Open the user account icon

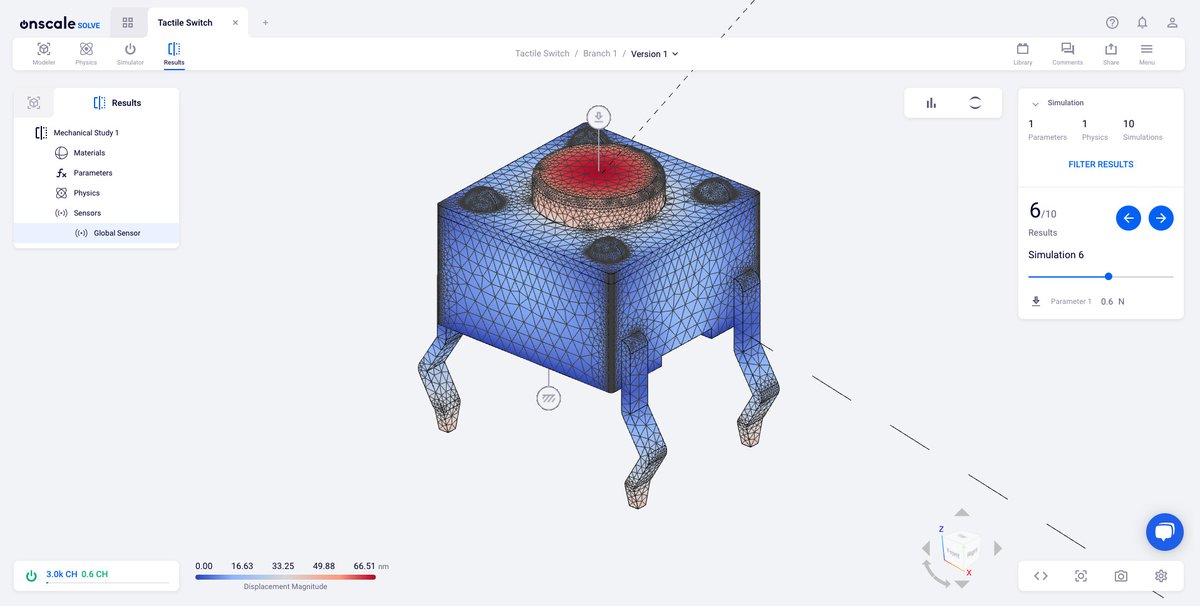click(1172, 22)
